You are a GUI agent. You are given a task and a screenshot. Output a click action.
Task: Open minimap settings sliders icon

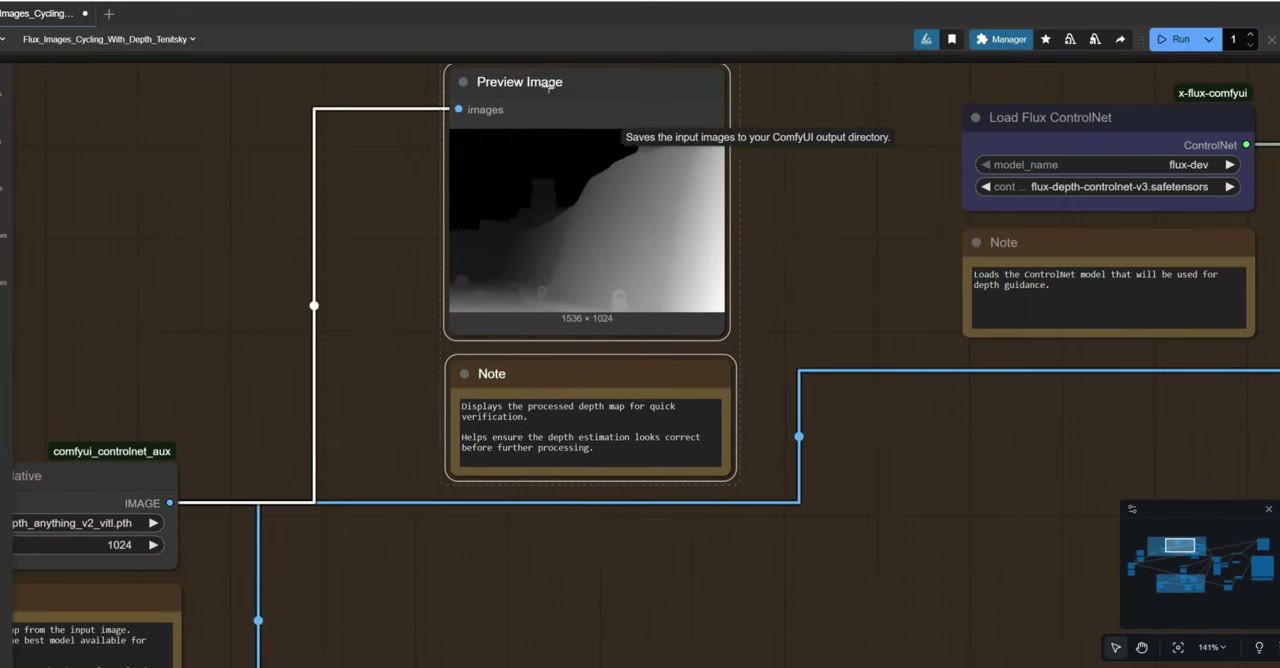point(1132,509)
